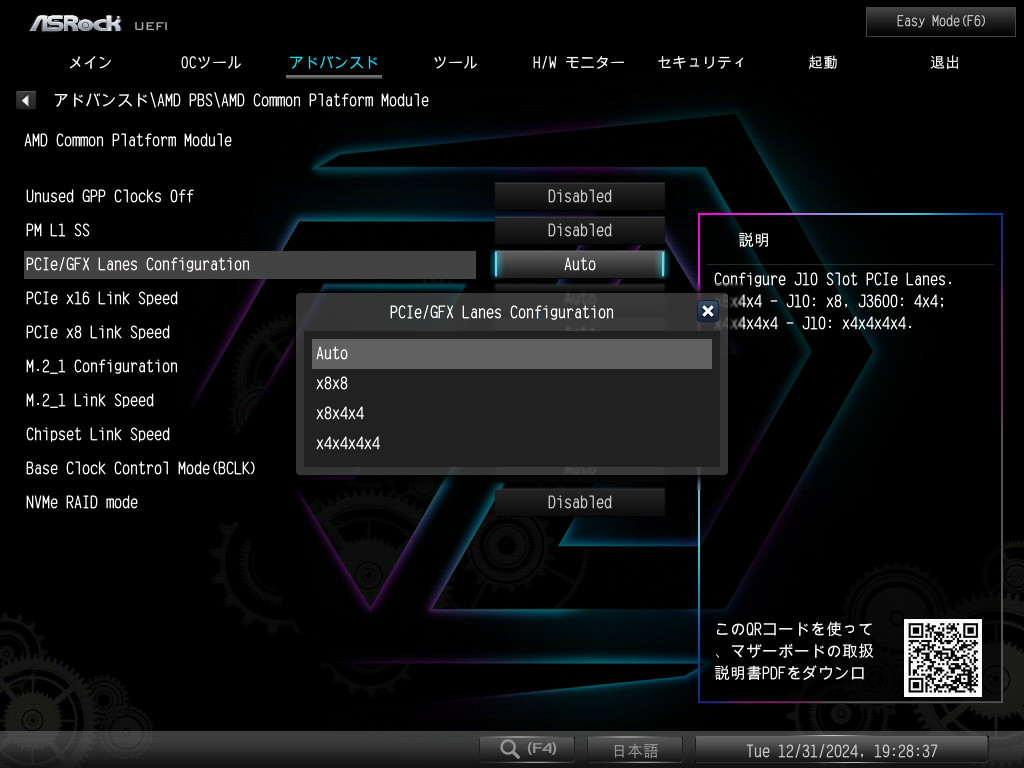Click the 日本語 language button
This screenshot has width=1024, height=768.
point(635,750)
